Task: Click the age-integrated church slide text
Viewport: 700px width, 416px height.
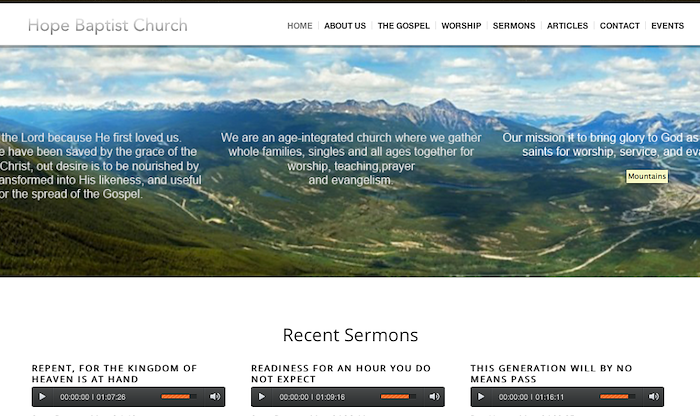Action: pyautogui.click(x=351, y=159)
